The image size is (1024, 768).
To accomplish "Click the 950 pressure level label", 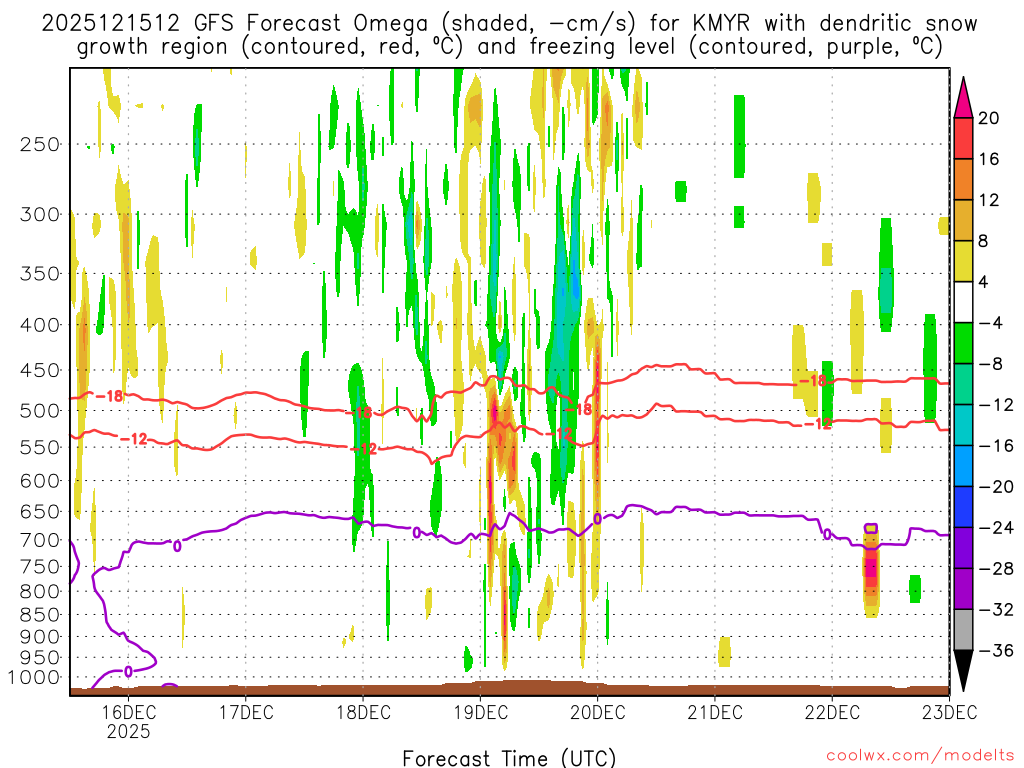I will coord(40,658).
